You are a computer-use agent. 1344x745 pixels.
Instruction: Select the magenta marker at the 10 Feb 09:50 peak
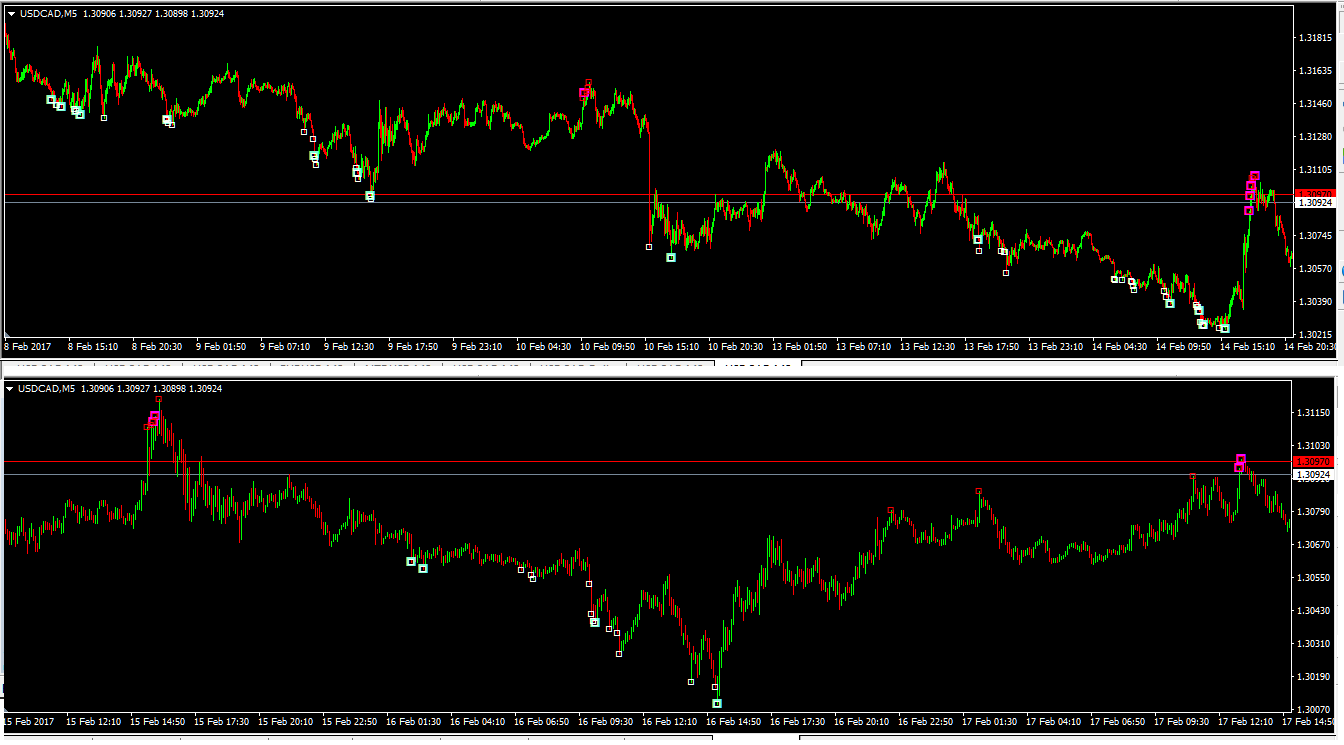[x=584, y=93]
